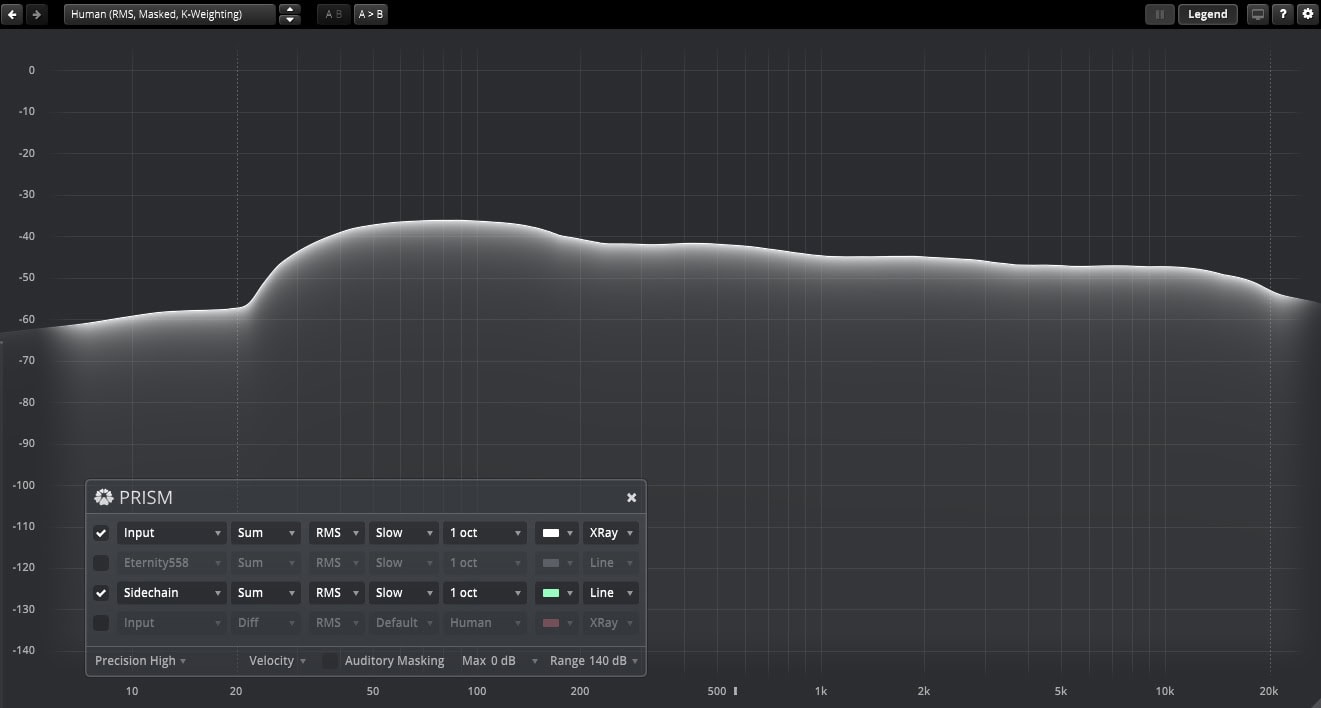Open the Sidechain 1 oct smoothing dropdown
The image size is (1321, 708).
tap(484, 592)
